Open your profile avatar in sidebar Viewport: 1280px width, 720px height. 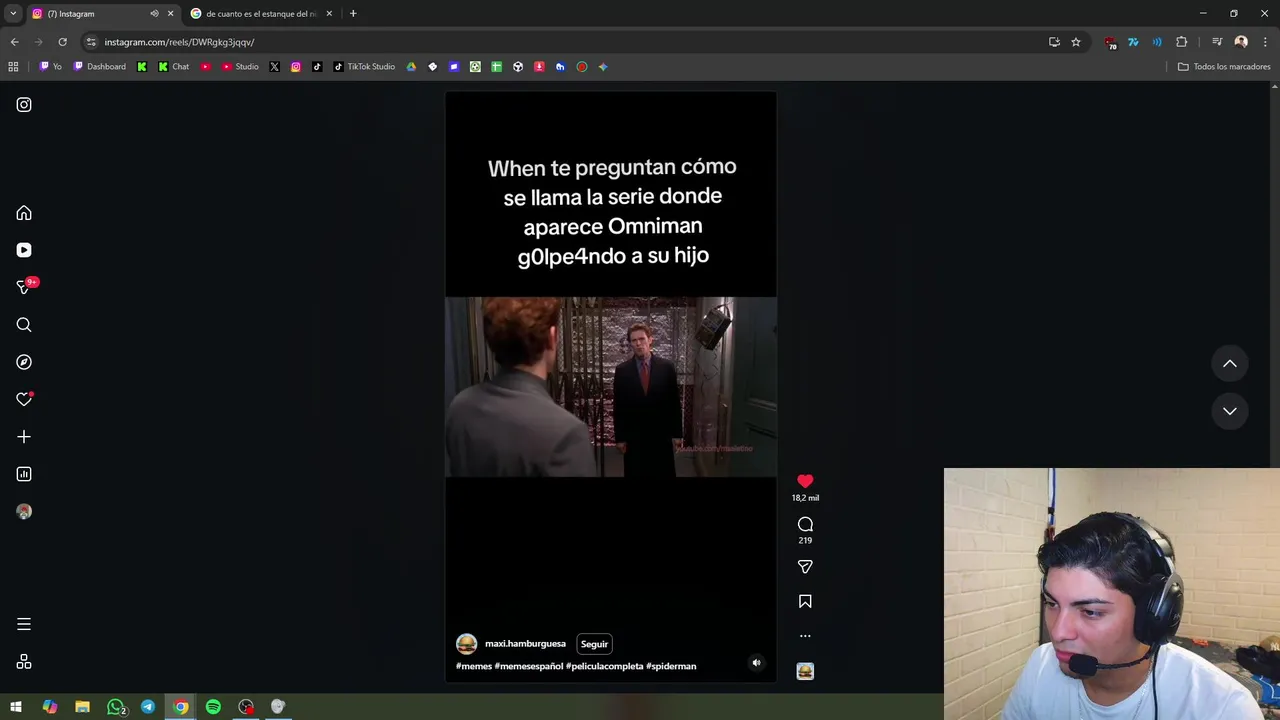pos(24,511)
